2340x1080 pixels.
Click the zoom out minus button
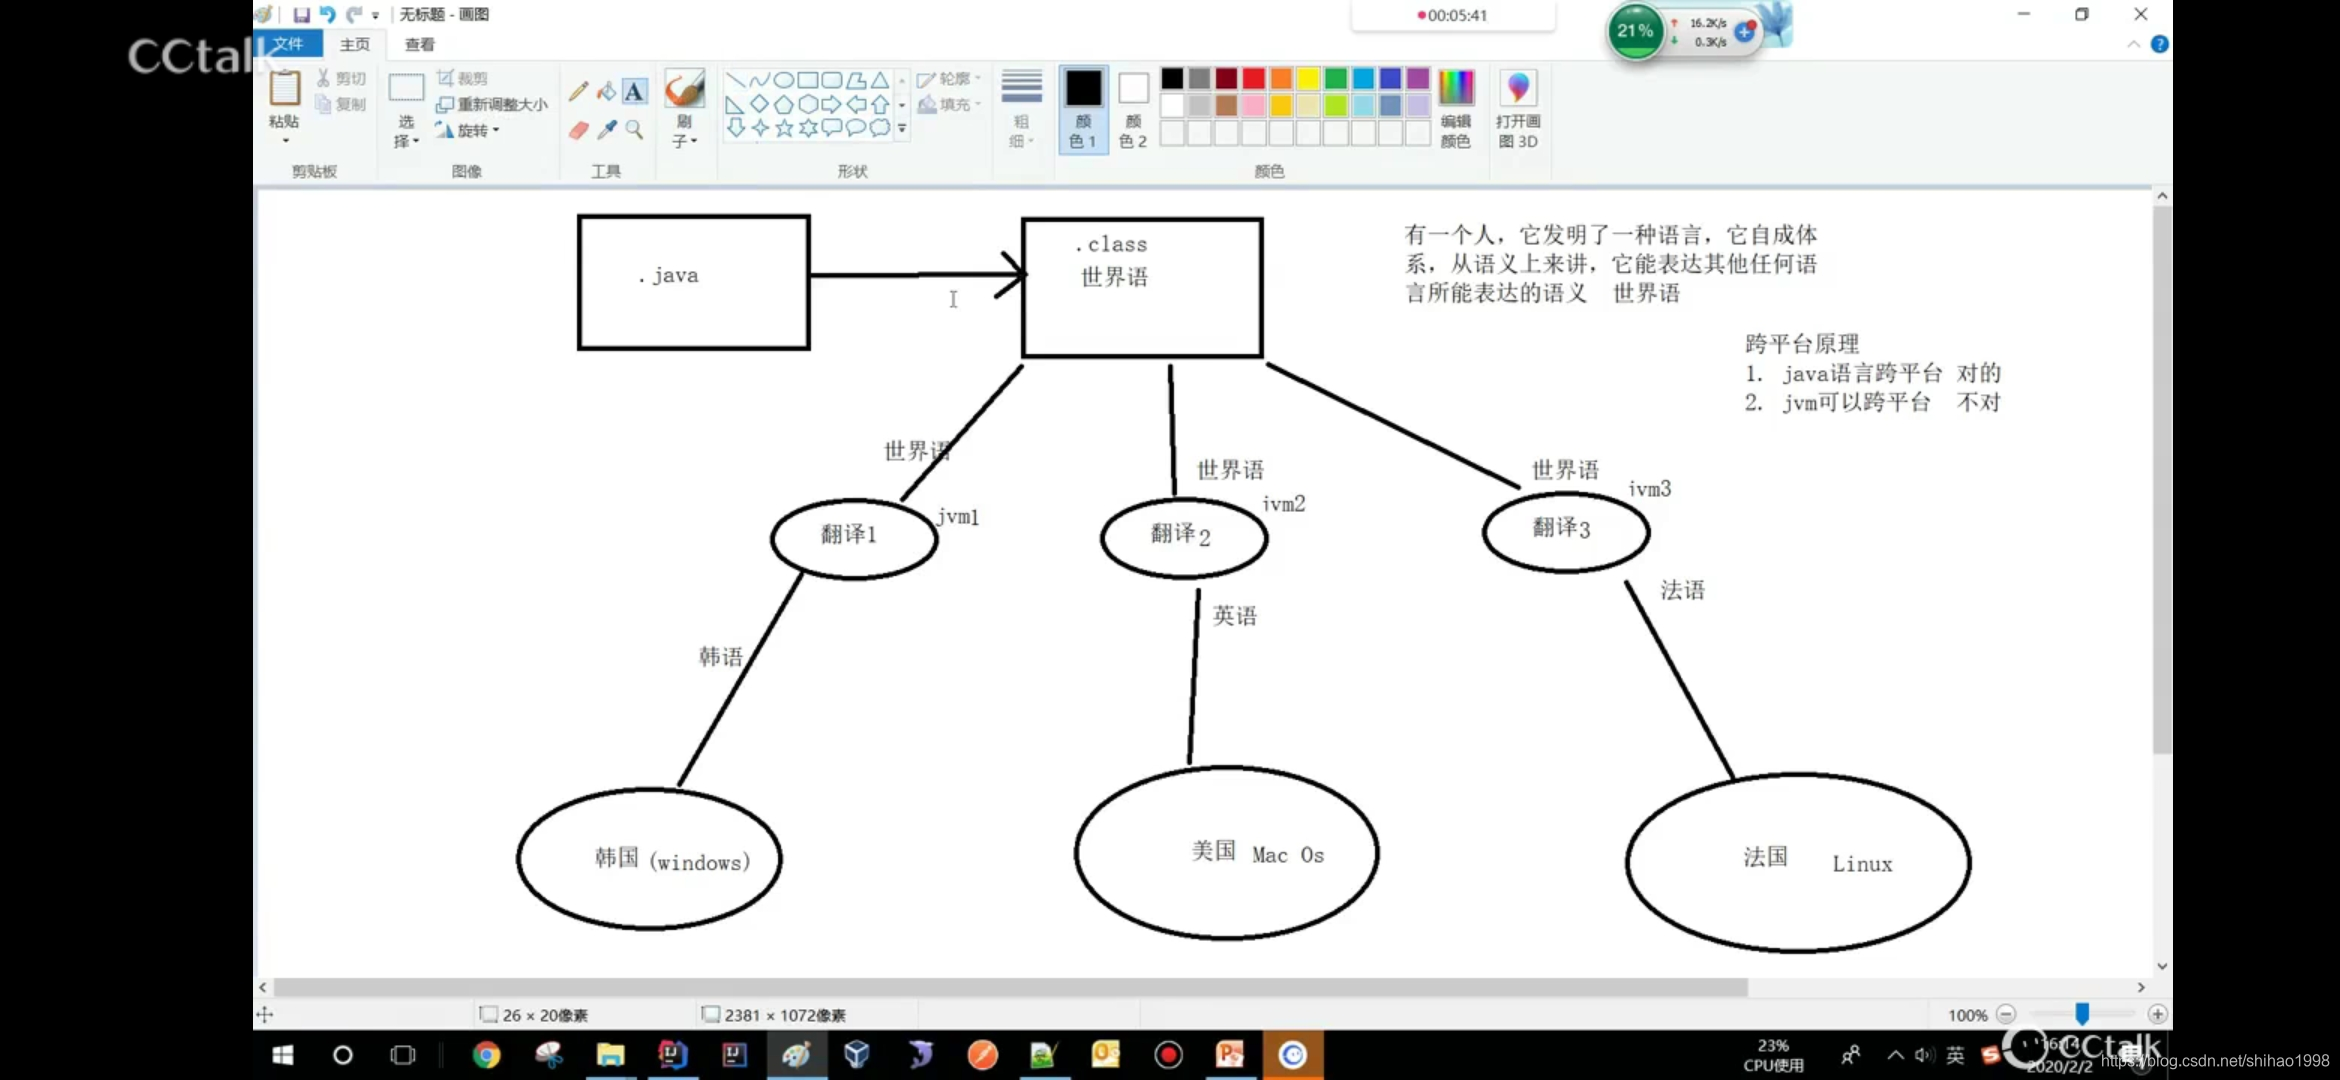(2006, 1014)
